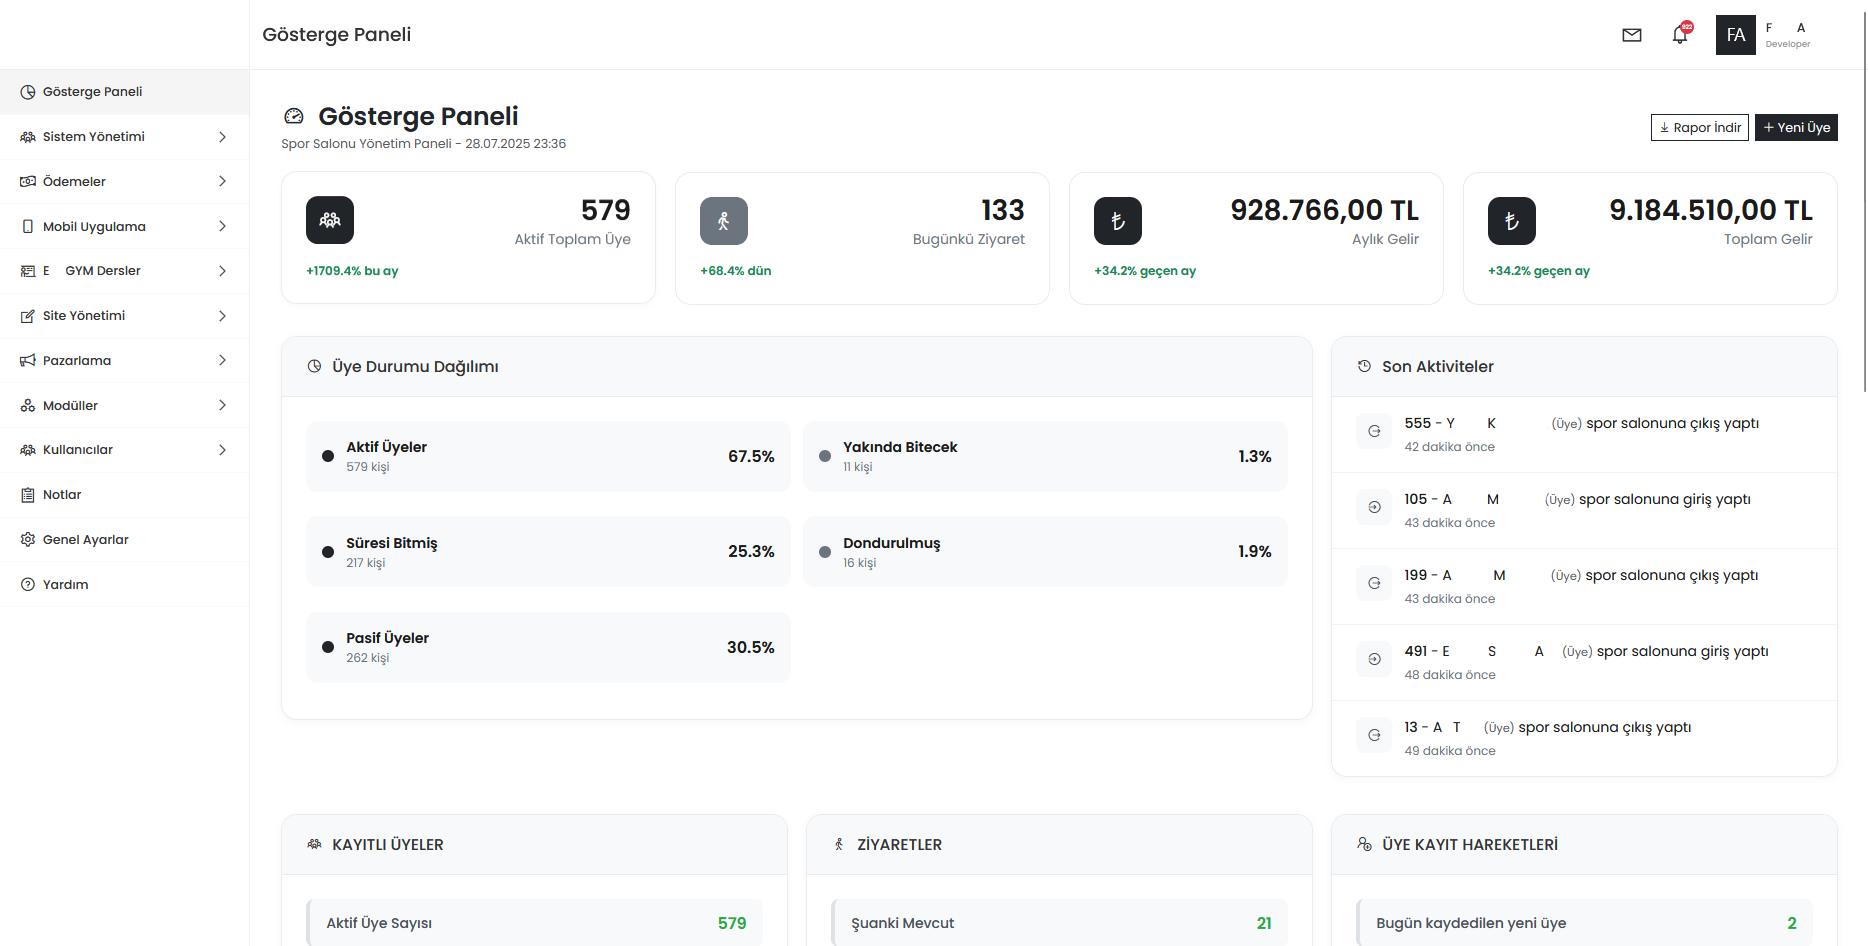1868x946 pixels.
Task: Click Aylık Gelir lira icon
Action: click(1118, 221)
